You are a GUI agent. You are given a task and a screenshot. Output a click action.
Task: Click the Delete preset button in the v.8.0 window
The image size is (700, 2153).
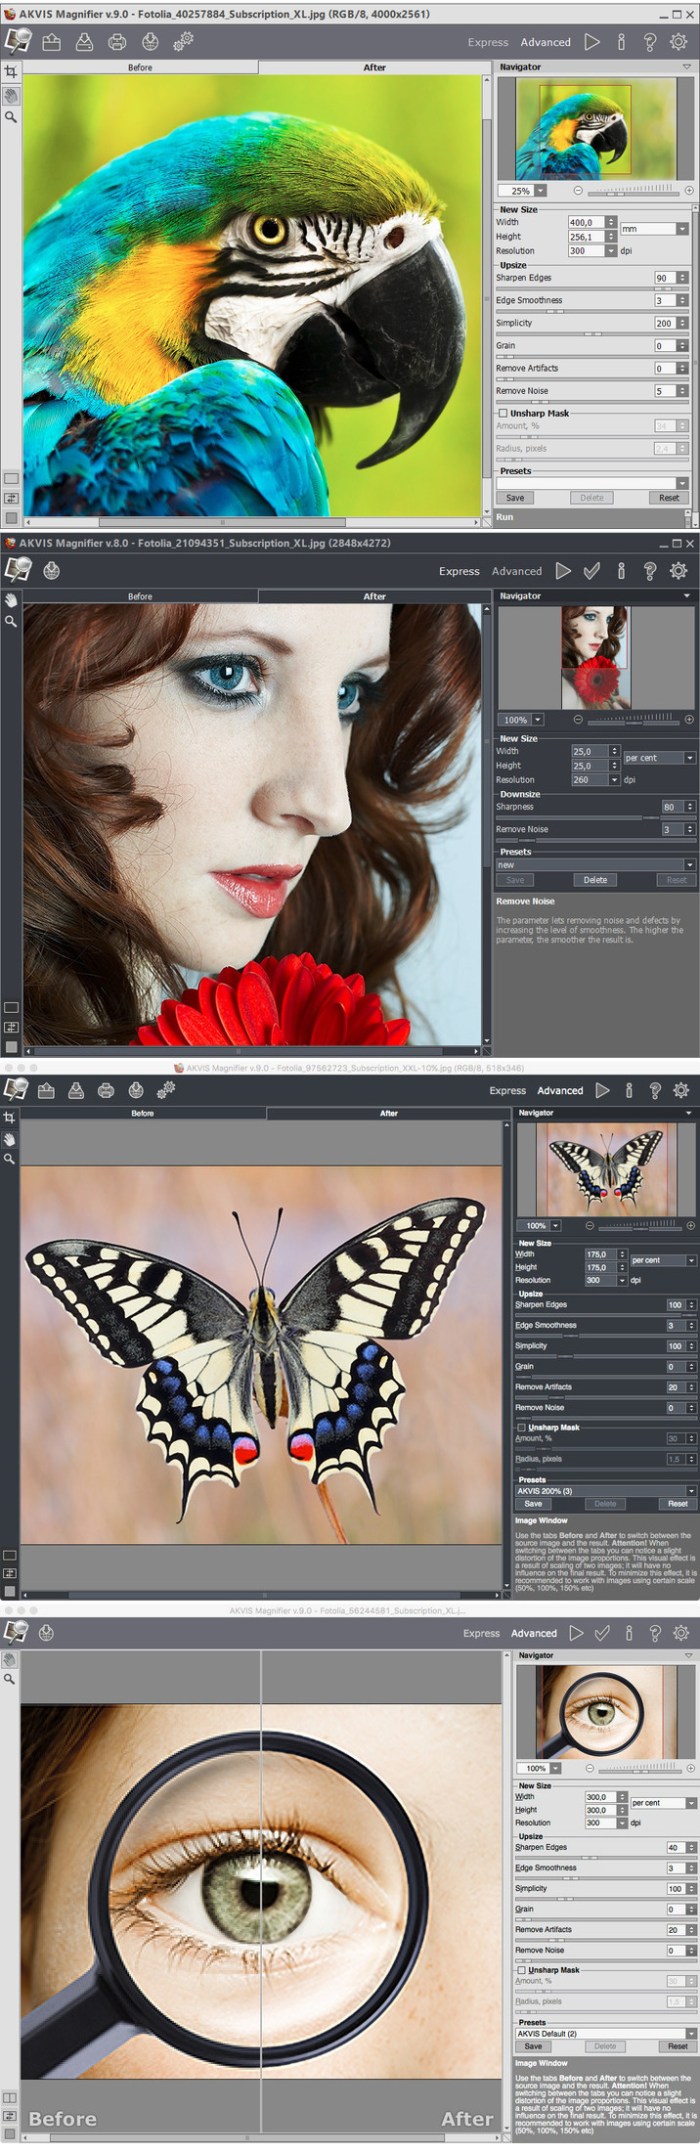coord(595,880)
